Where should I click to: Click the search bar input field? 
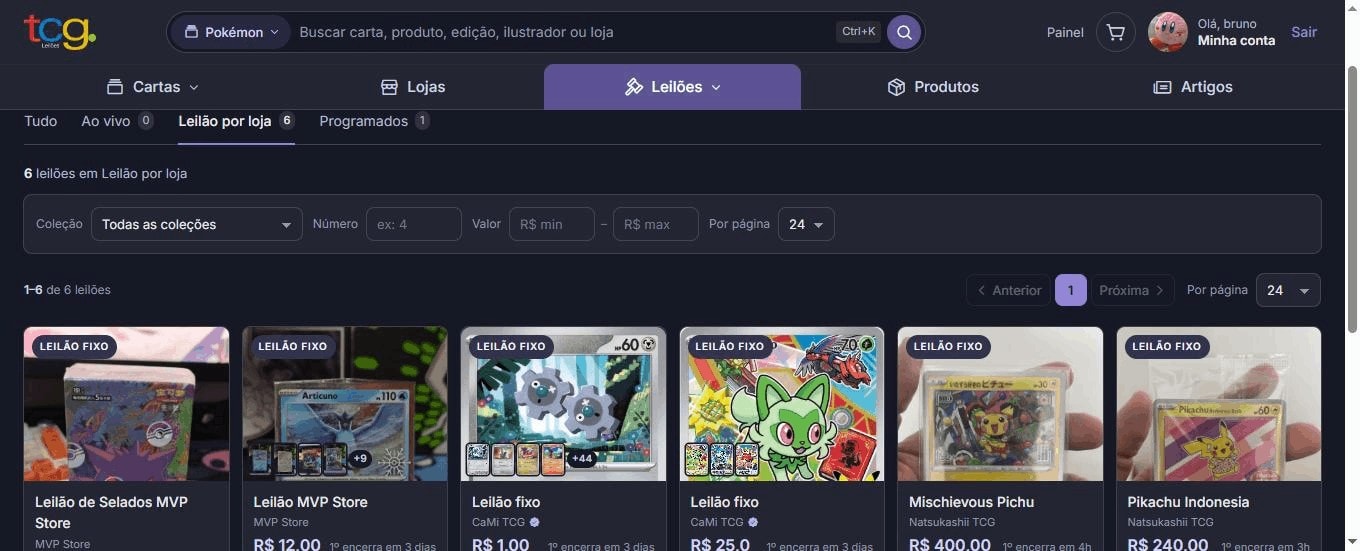(x=565, y=32)
